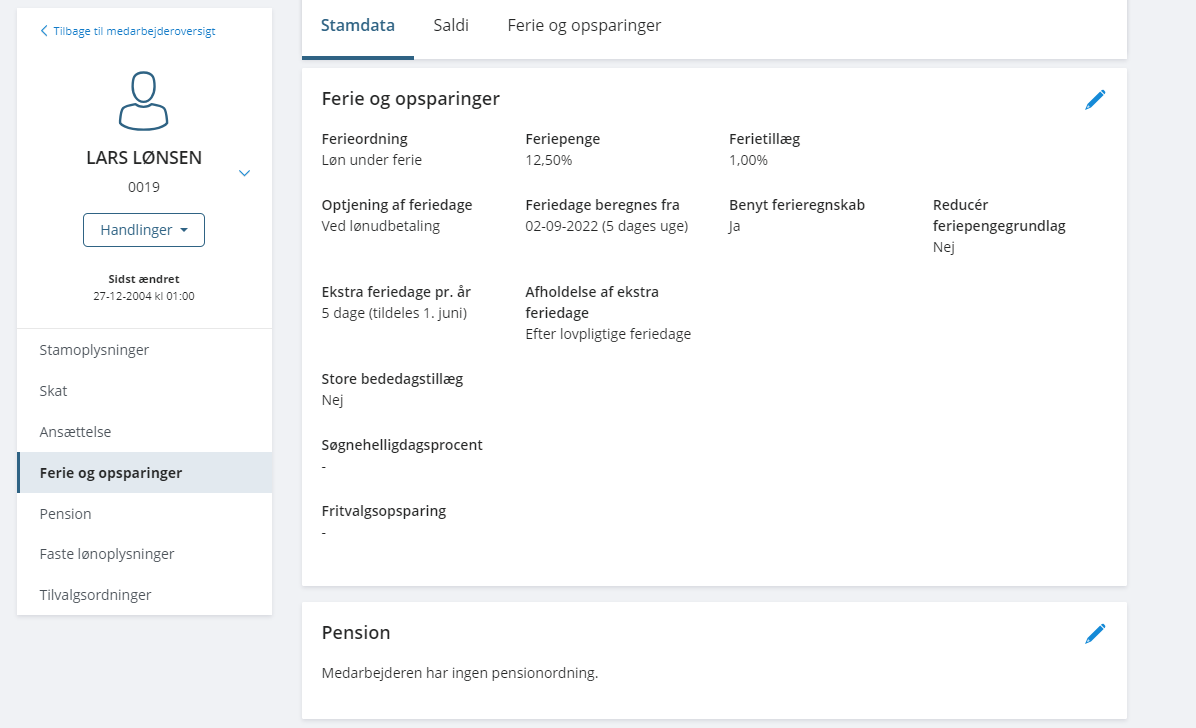Expand the chevron beside LARS LØNSEN
Screen dimensions: 1196x728
pyautogui.click(x=244, y=173)
